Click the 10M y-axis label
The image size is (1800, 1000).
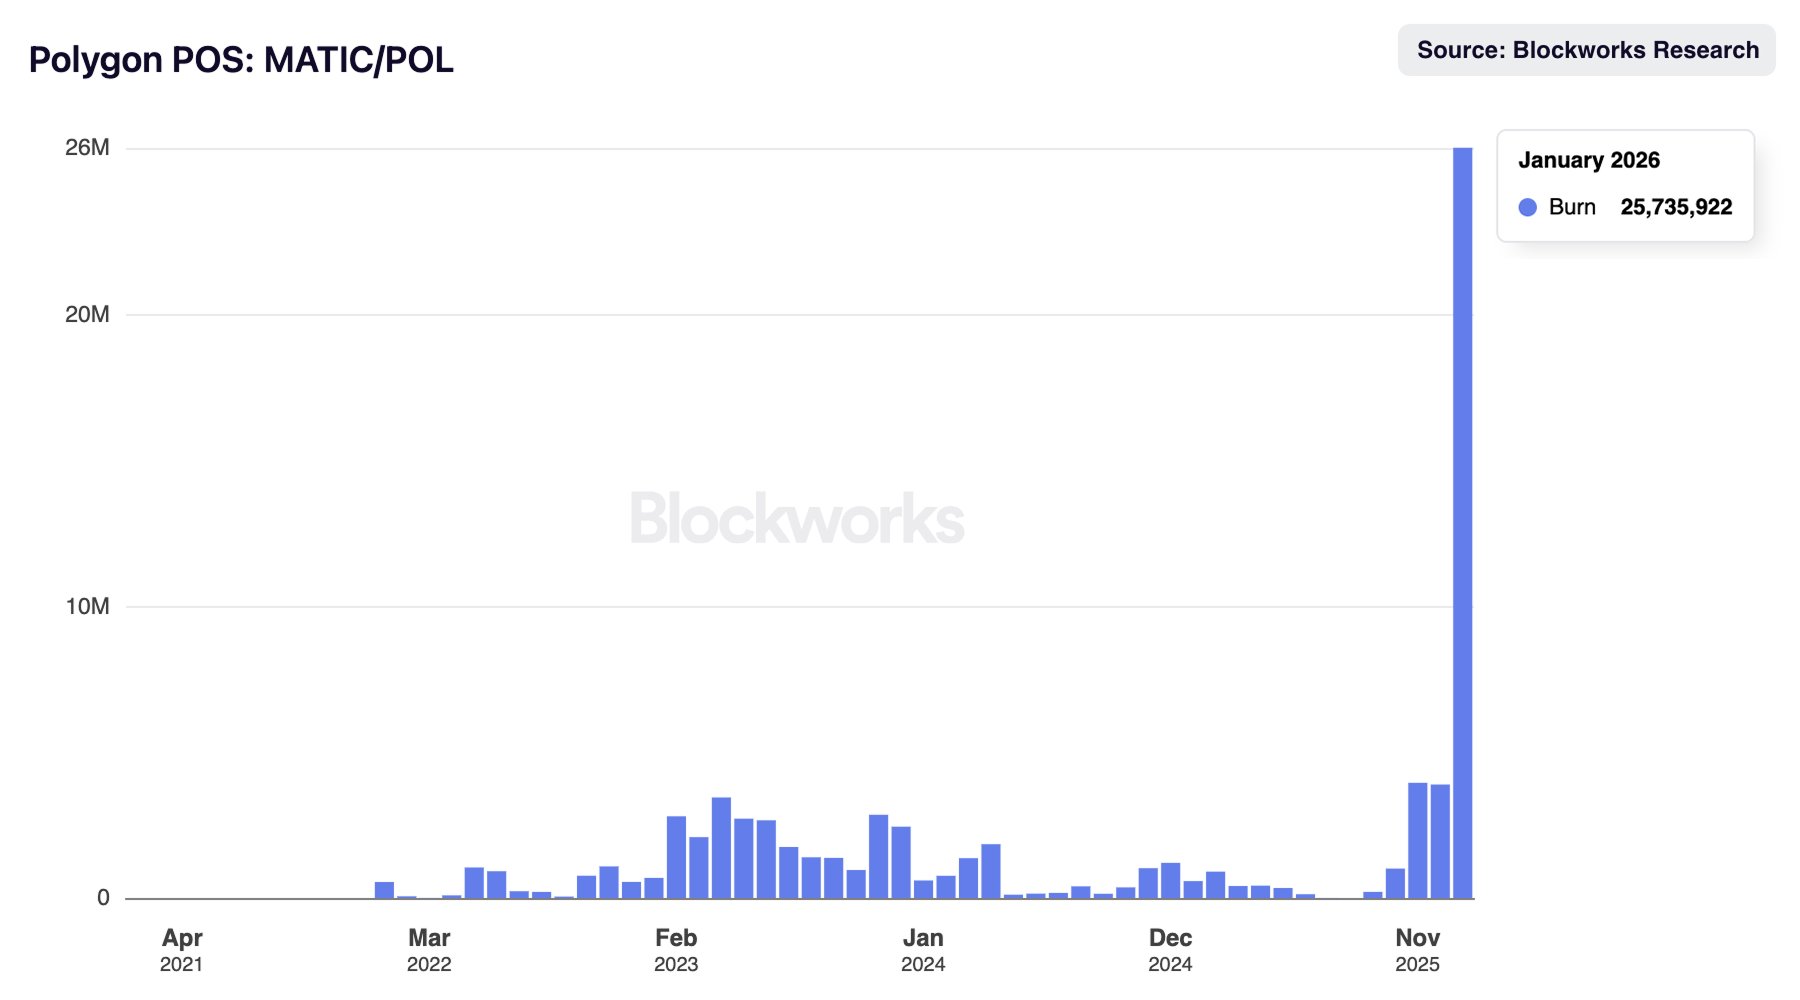[x=87, y=606]
